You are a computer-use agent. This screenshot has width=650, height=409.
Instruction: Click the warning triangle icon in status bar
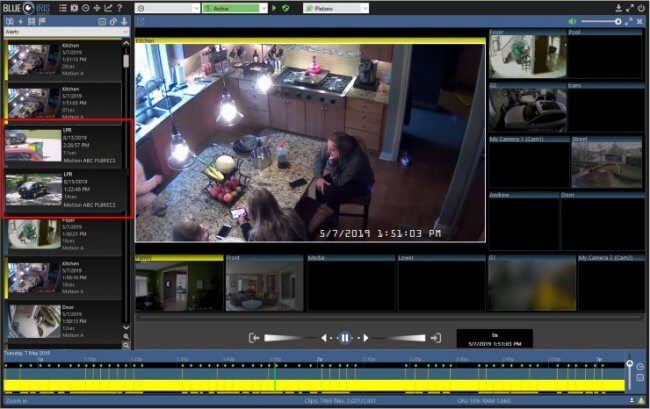click(641, 401)
